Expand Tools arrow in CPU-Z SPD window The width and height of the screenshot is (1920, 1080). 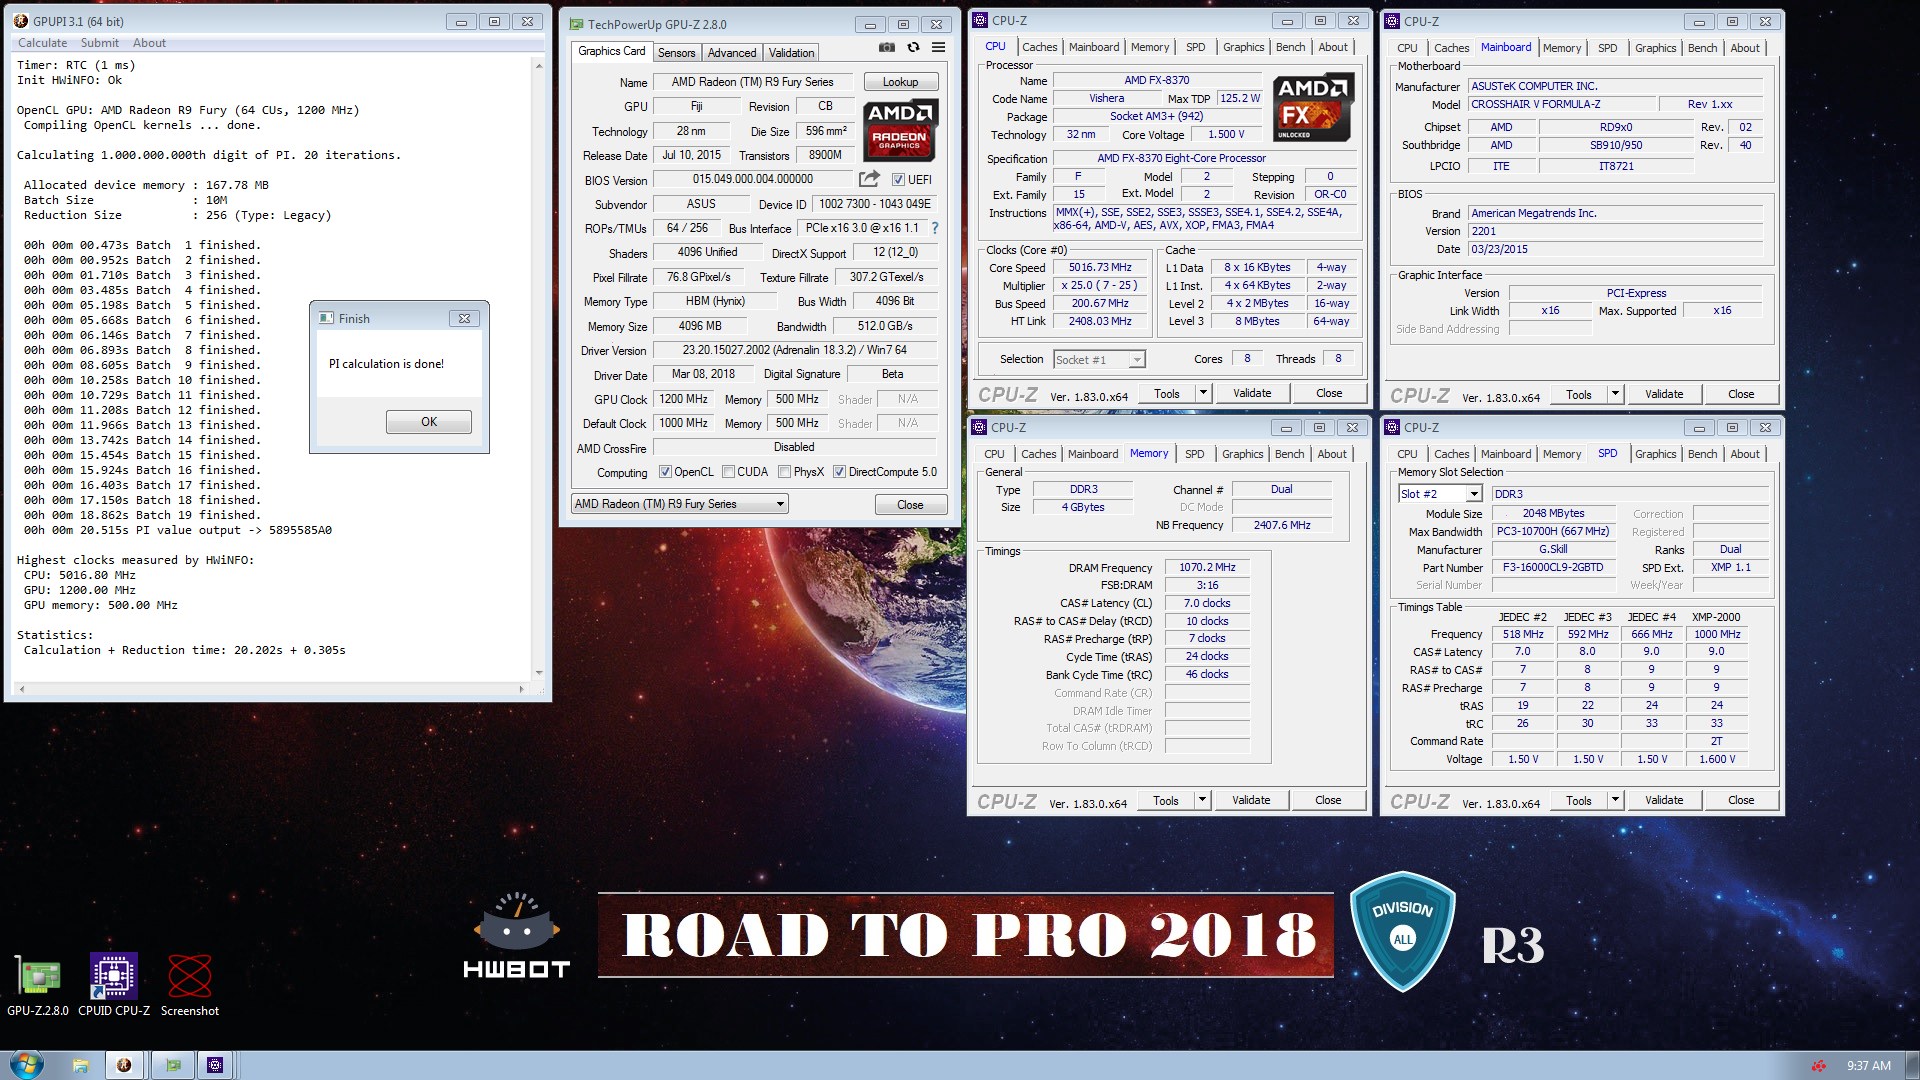pos(1615,800)
